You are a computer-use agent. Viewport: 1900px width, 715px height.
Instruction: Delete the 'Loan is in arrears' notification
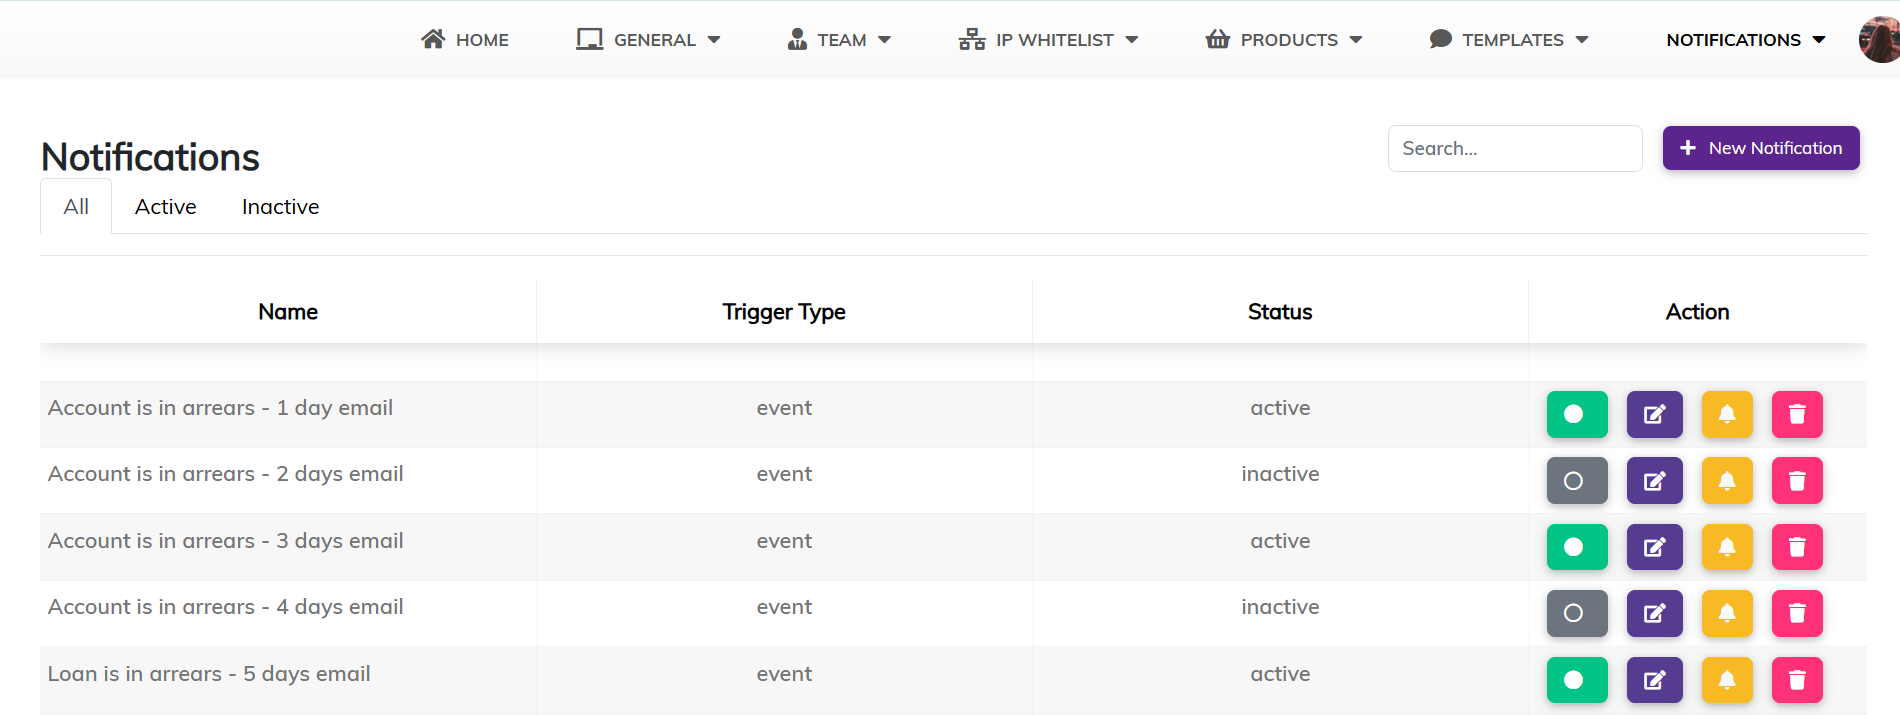pos(1797,680)
